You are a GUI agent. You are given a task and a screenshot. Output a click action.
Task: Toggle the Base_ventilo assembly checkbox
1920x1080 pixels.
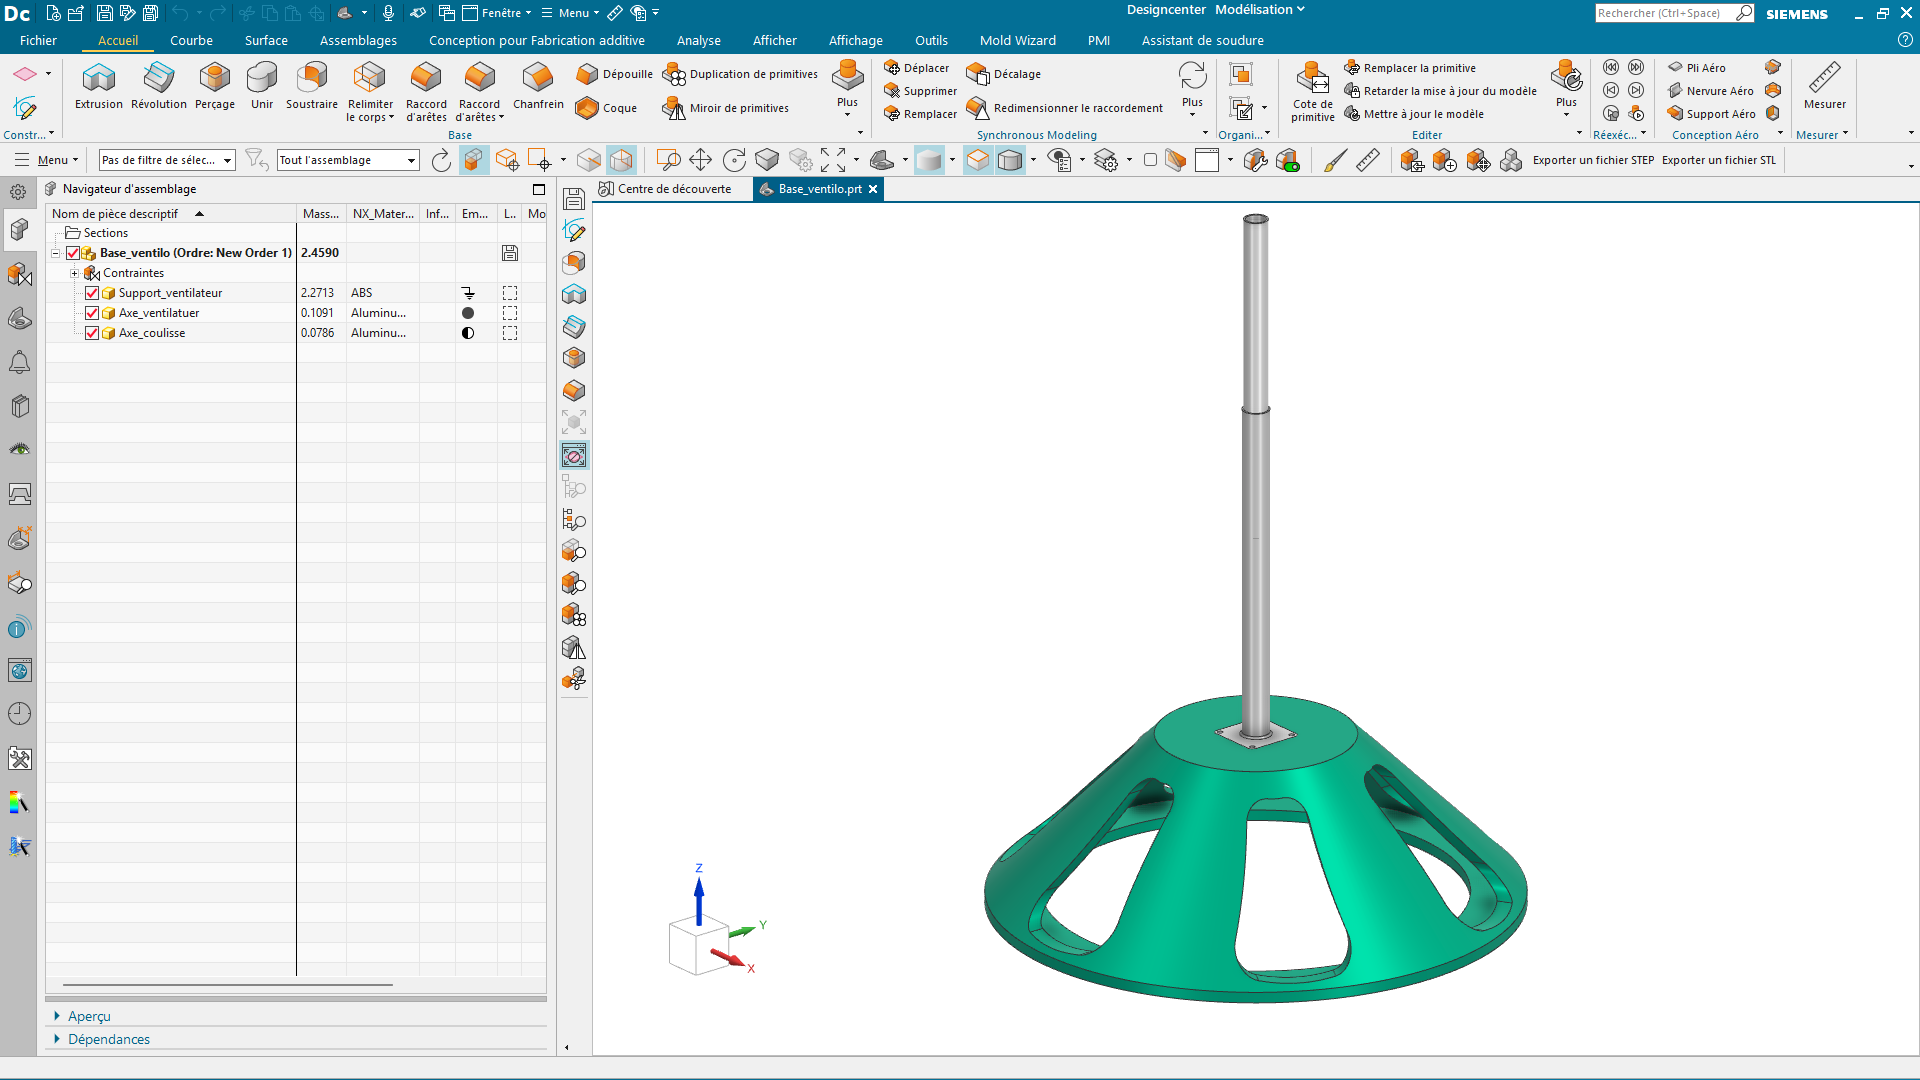73,253
